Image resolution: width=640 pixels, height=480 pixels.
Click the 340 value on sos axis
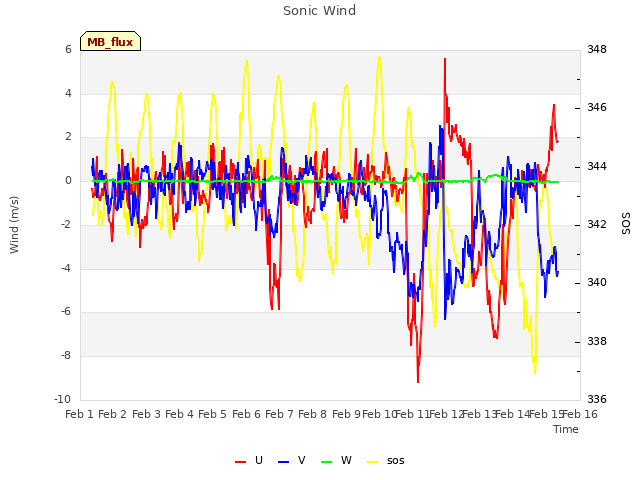597,282
